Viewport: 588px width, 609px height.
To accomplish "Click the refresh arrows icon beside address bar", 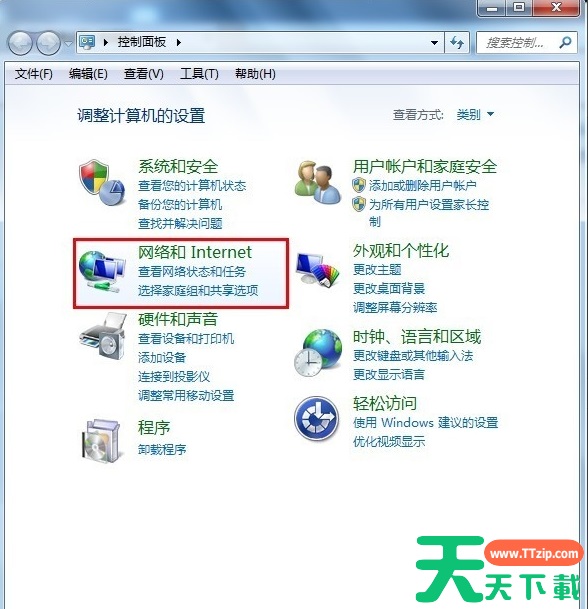I will tap(457, 42).
